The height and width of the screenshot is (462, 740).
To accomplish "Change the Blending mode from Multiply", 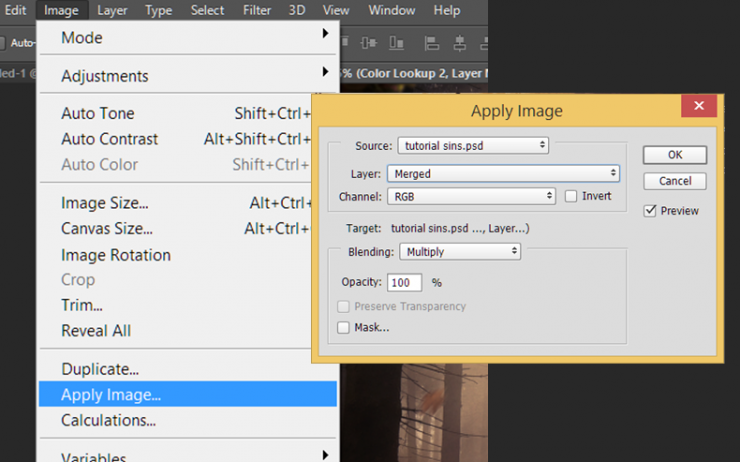I will [x=460, y=252].
